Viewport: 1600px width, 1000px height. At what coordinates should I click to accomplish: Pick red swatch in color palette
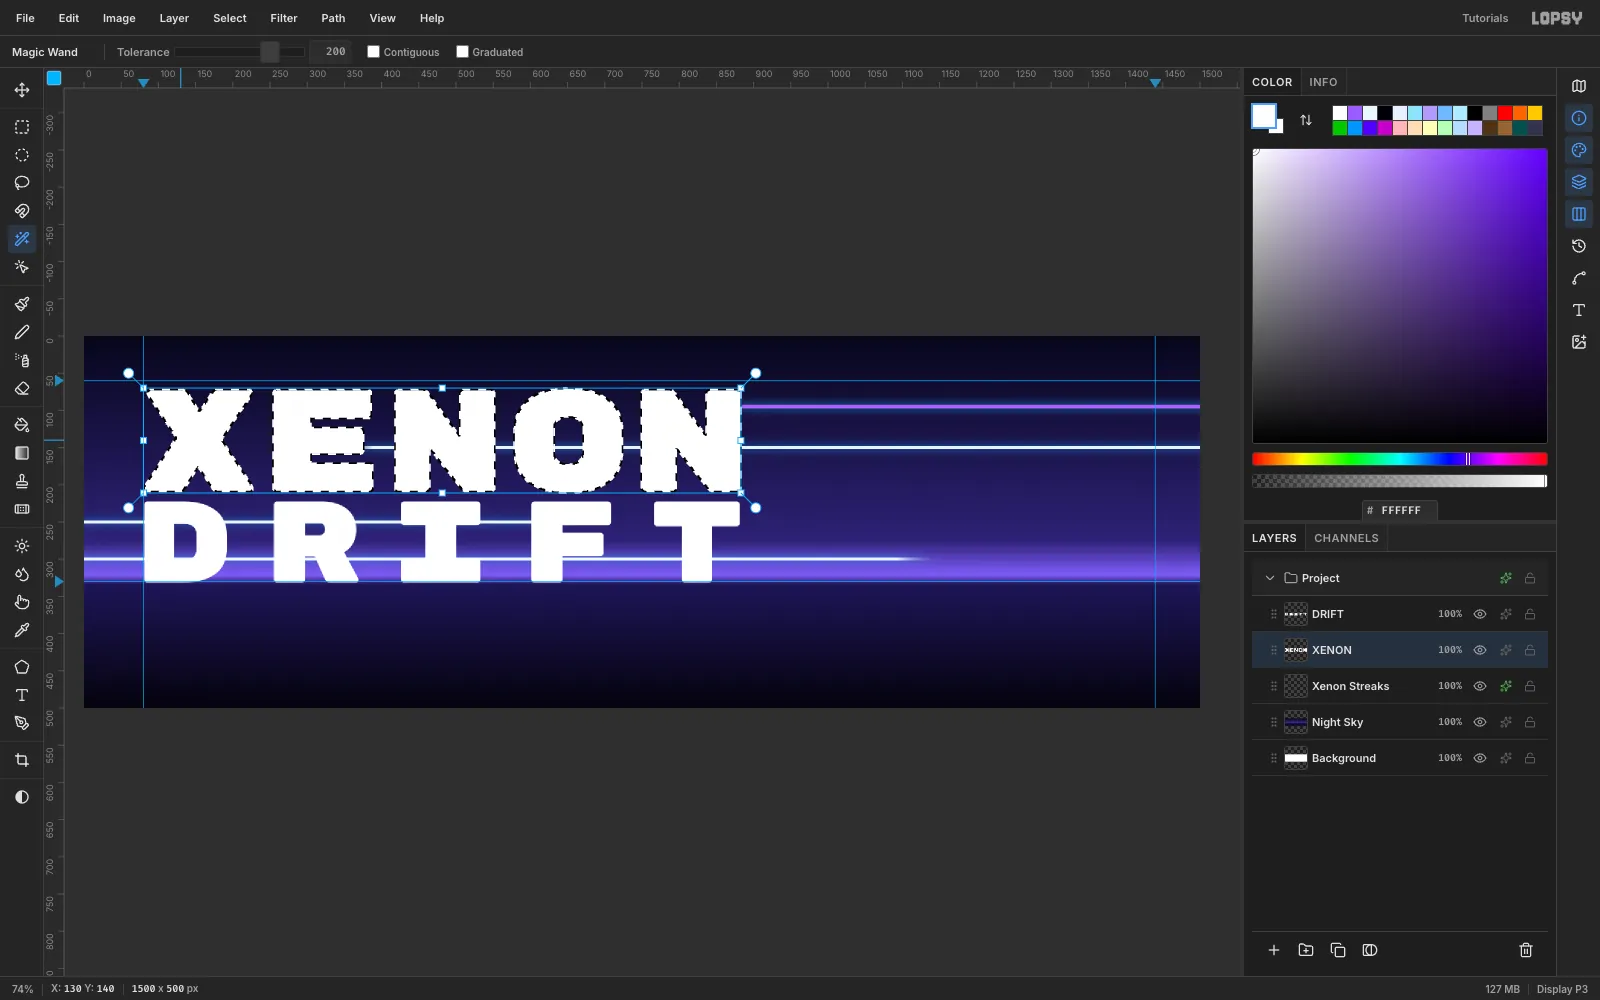pyautogui.click(x=1505, y=113)
